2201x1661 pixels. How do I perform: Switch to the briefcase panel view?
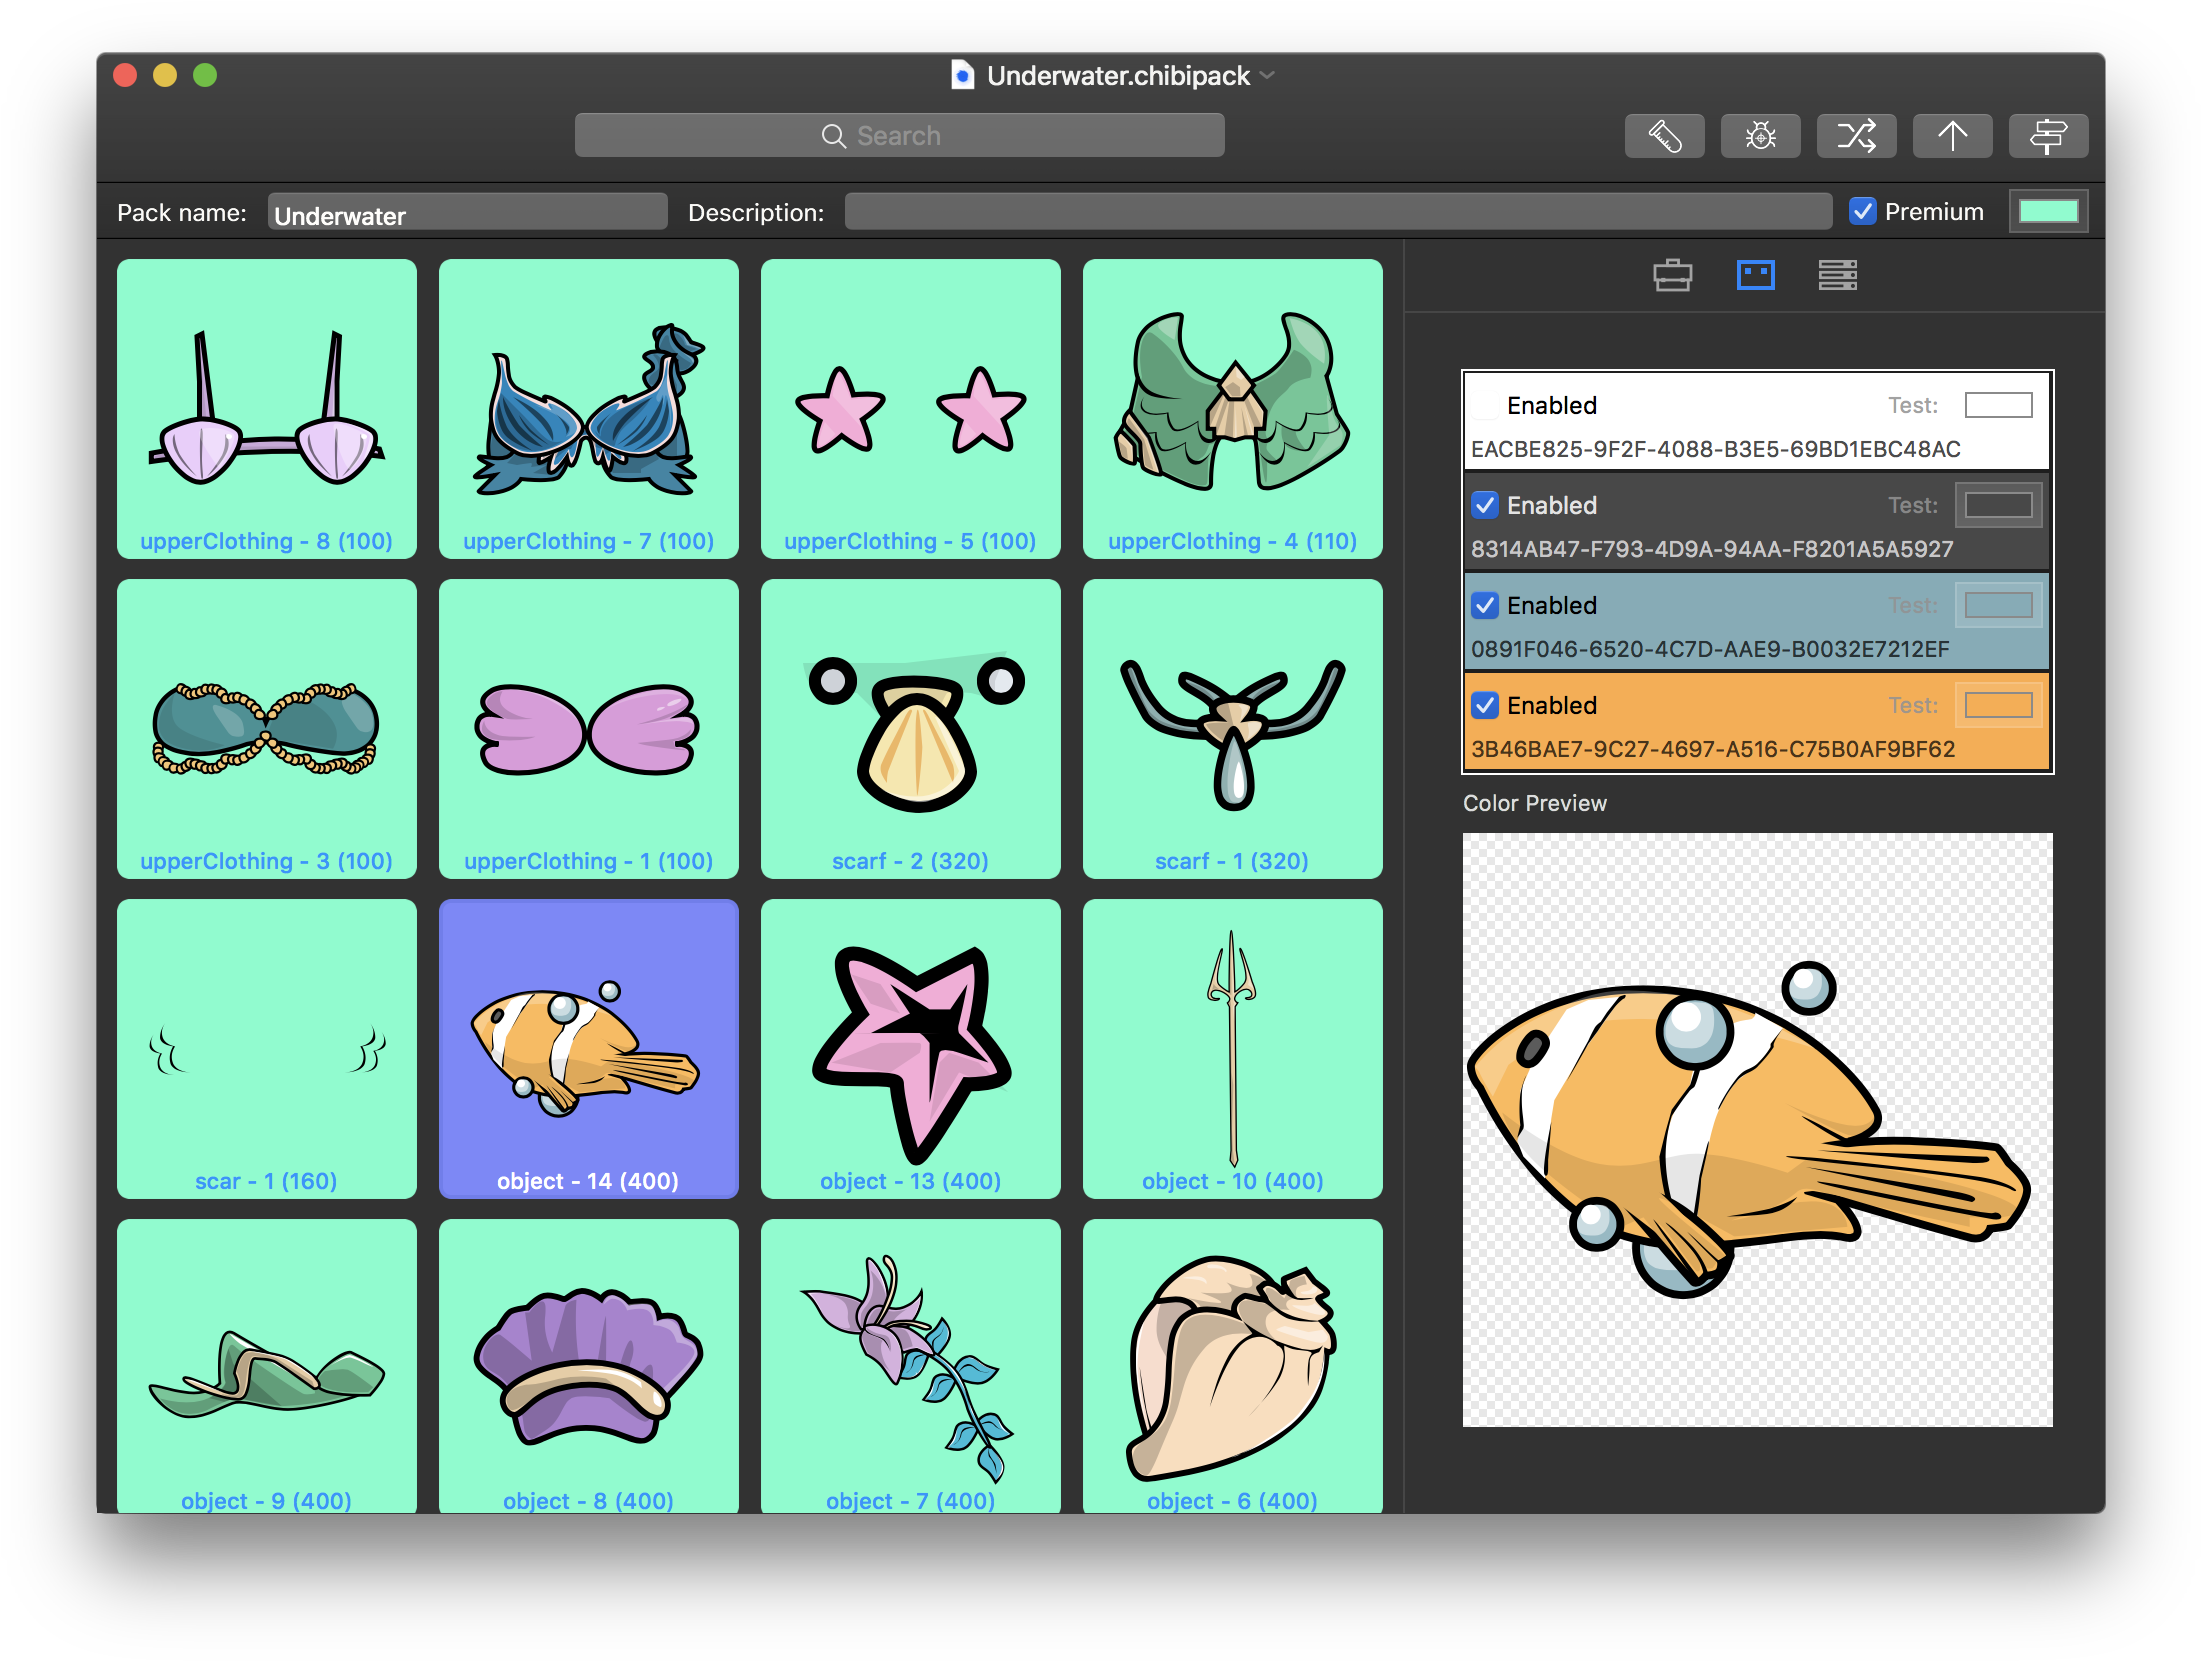(1673, 276)
